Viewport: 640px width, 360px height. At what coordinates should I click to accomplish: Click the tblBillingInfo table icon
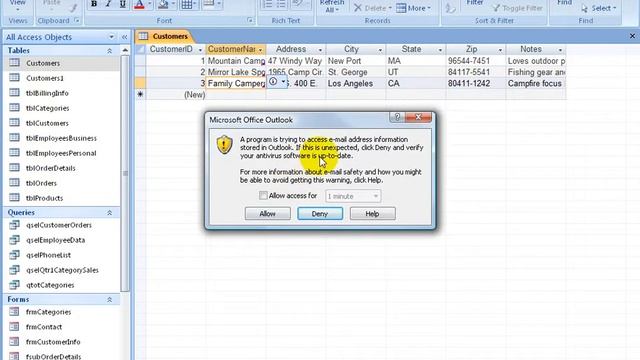pos(14,93)
